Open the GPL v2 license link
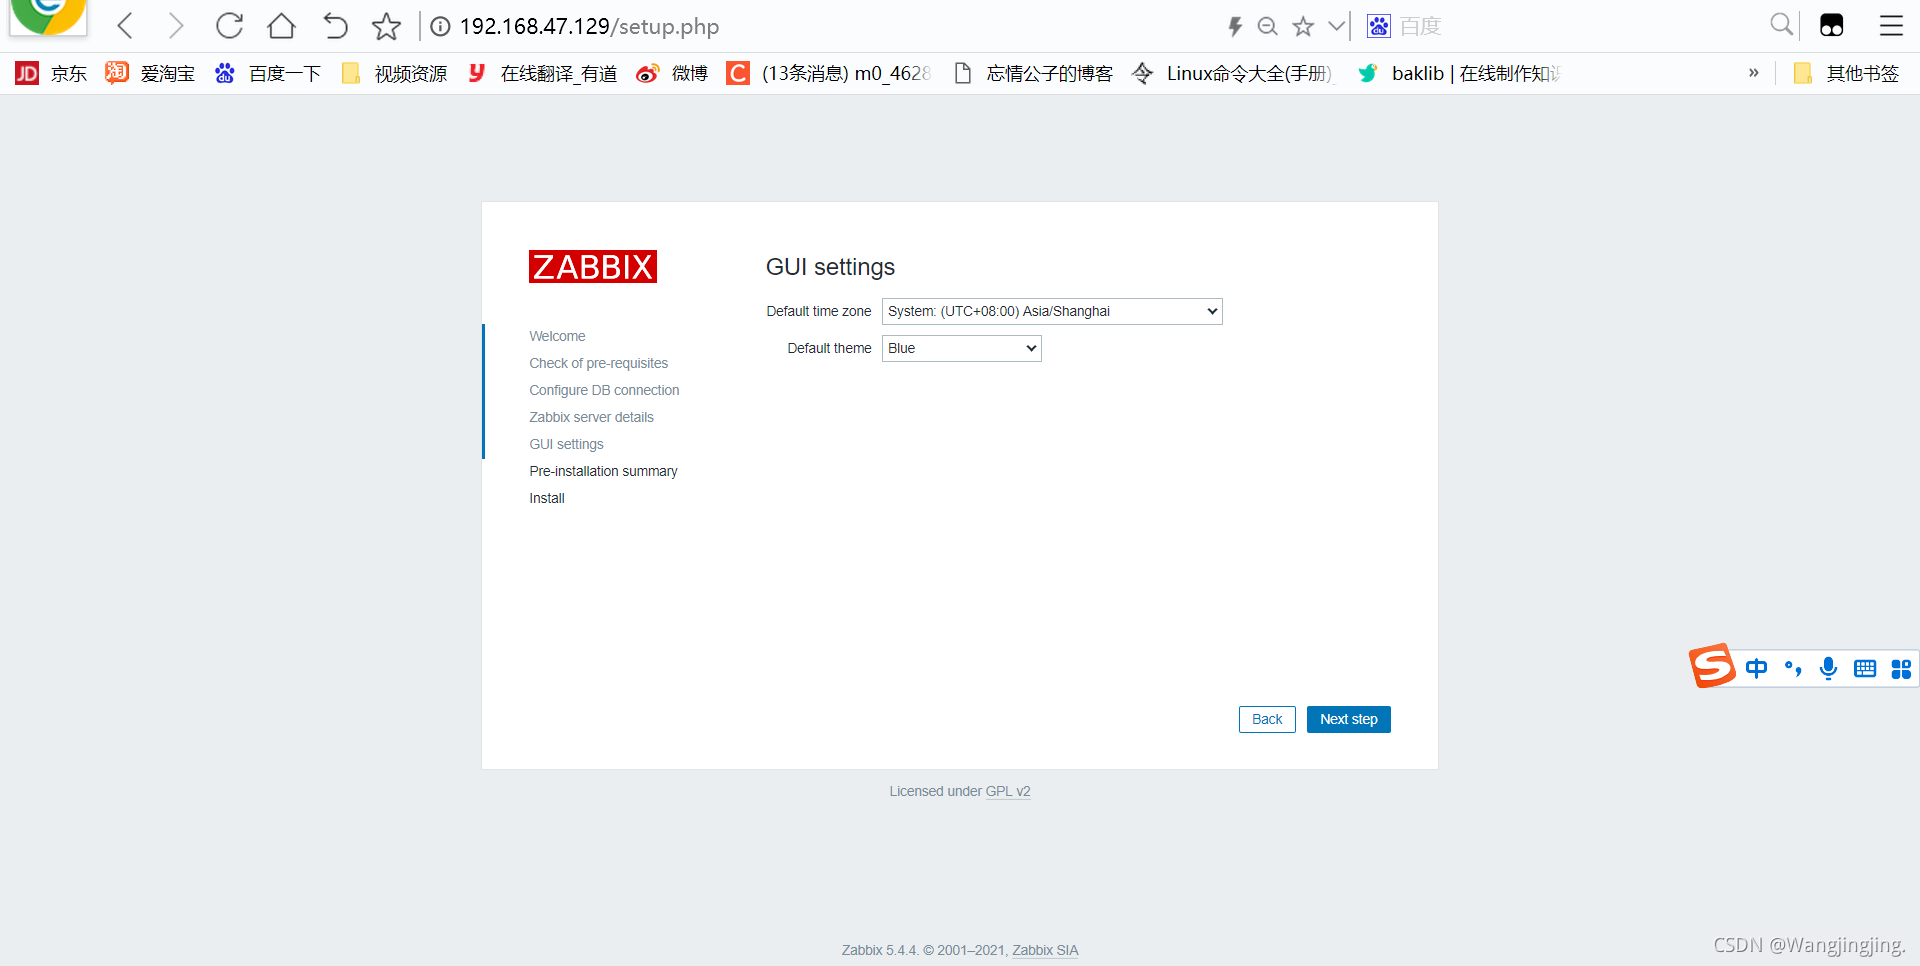The height and width of the screenshot is (966, 1920). pyautogui.click(x=1008, y=791)
